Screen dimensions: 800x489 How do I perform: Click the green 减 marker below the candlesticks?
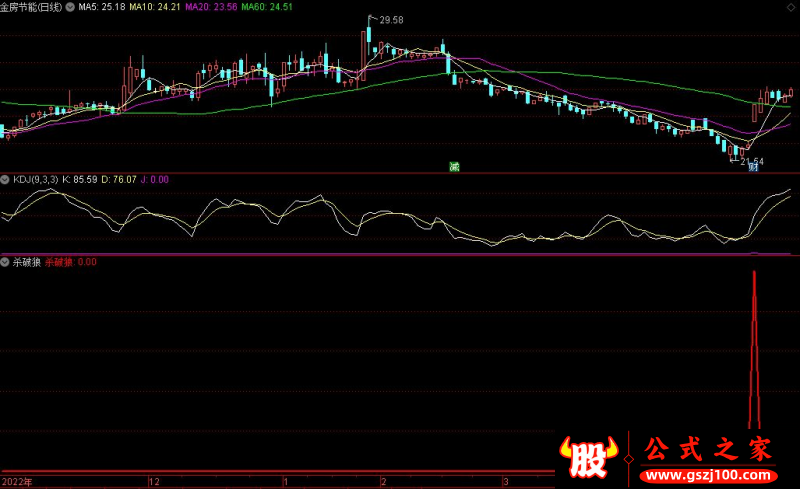point(453,166)
